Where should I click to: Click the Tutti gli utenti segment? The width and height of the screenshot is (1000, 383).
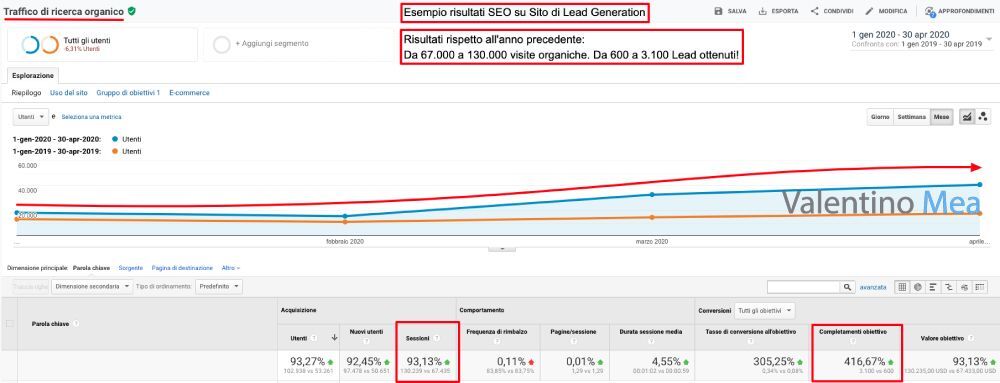tap(102, 45)
